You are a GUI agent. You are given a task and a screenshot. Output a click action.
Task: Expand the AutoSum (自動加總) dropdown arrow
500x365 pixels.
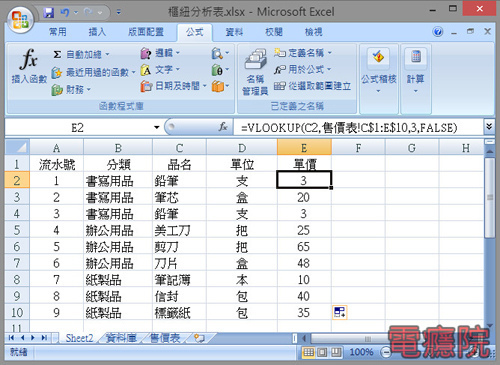(107, 54)
